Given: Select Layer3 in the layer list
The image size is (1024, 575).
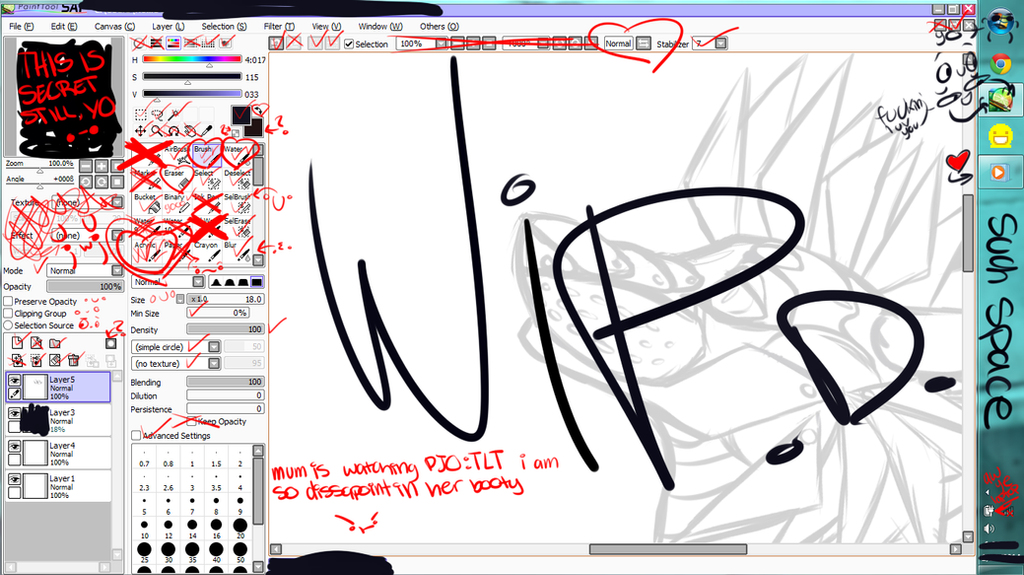Looking at the screenshot, I should point(58,420).
